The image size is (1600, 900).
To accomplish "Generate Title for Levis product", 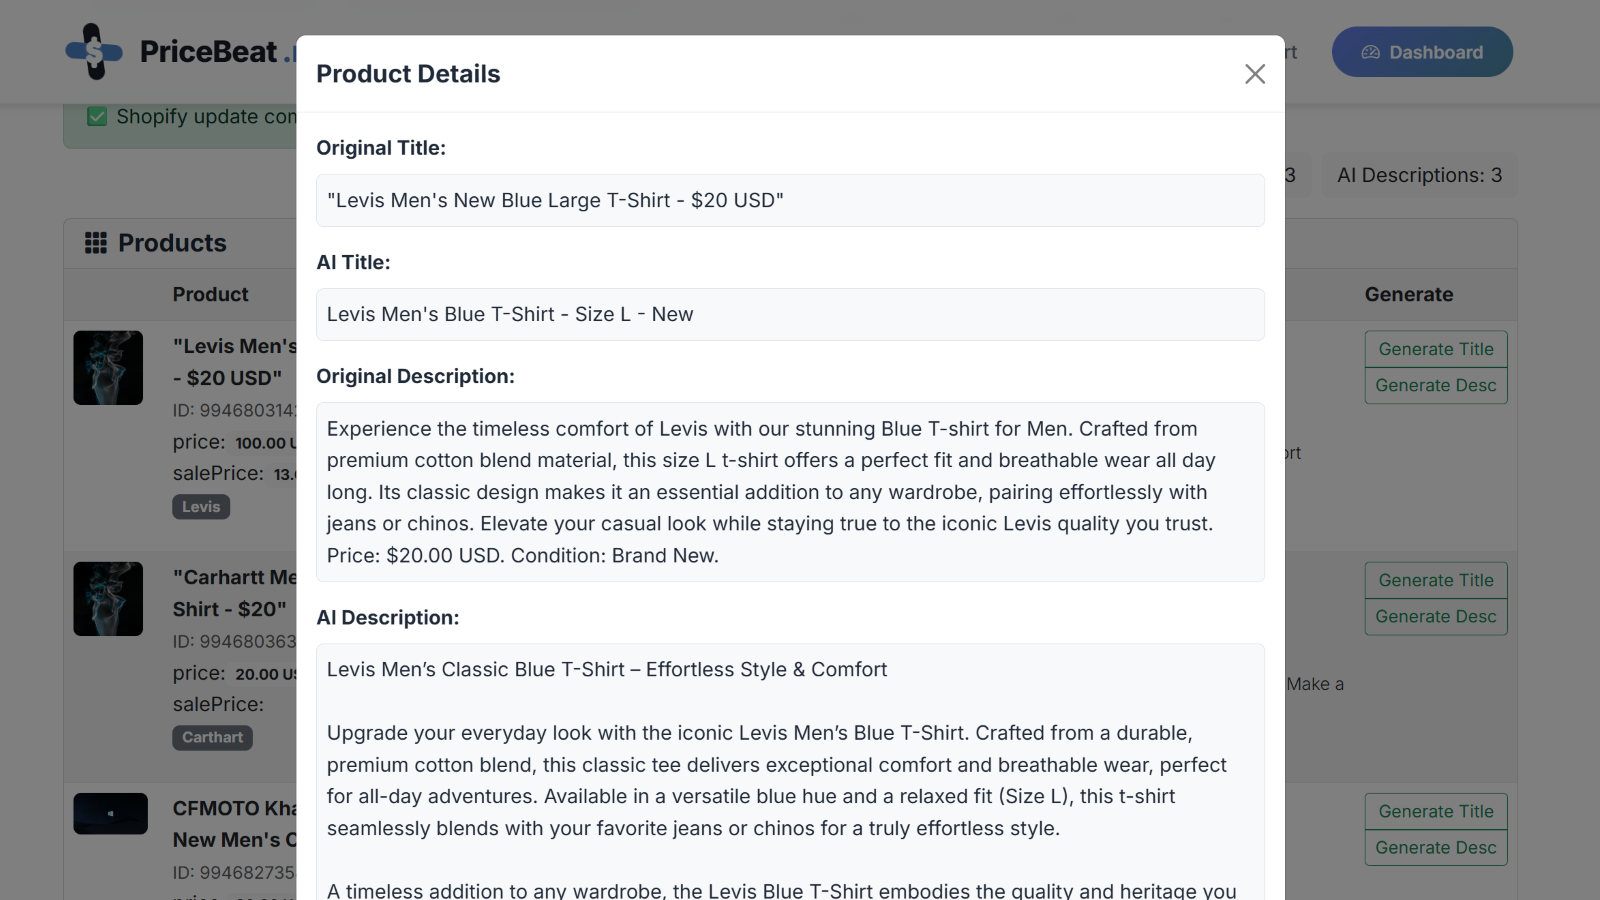I will pos(1435,349).
